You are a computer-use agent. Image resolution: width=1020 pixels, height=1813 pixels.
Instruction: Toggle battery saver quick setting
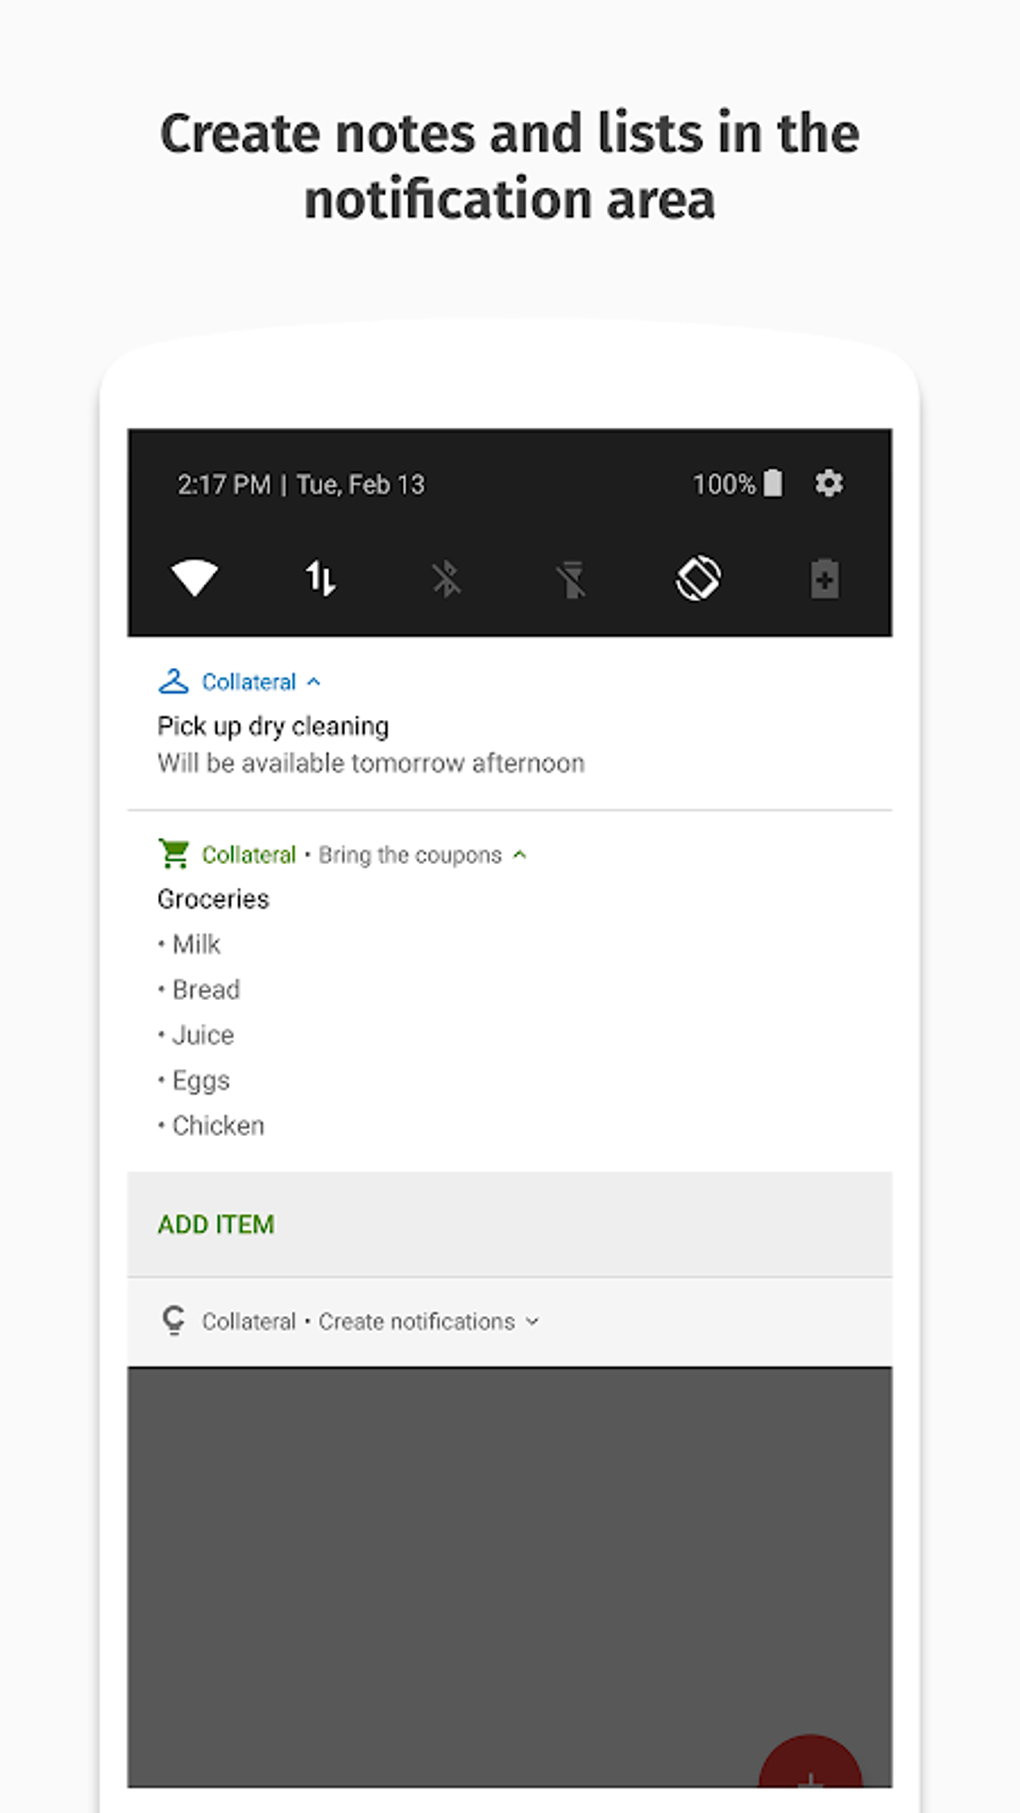(x=824, y=579)
